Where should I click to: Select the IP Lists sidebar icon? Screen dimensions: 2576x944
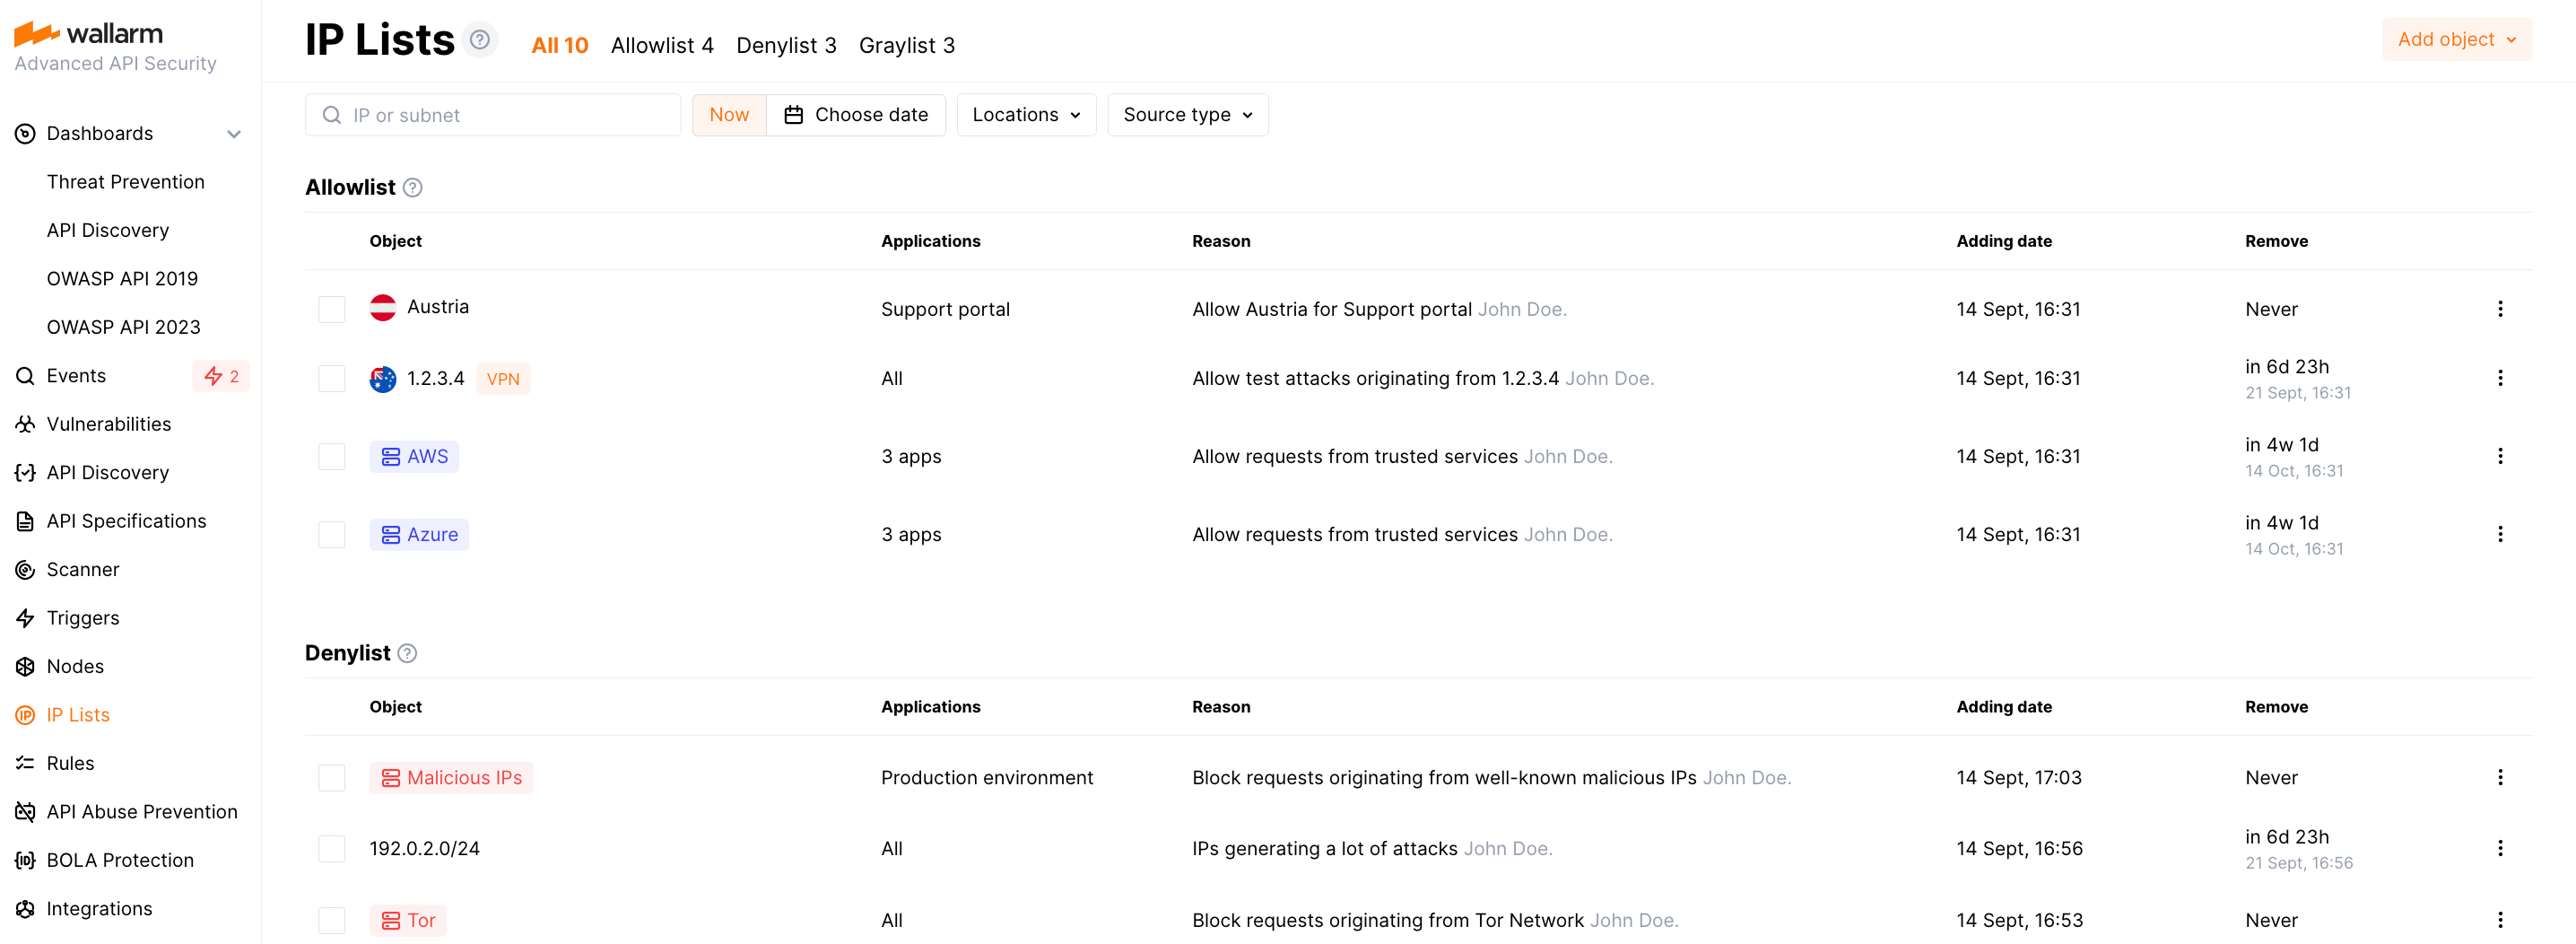point(24,714)
